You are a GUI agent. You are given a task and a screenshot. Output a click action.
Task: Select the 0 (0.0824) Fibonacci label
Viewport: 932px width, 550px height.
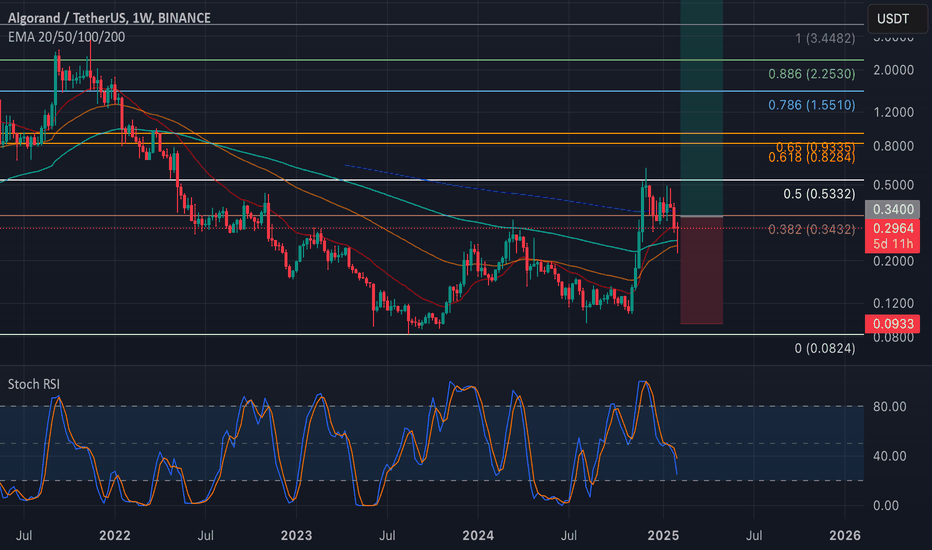pos(825,348)
